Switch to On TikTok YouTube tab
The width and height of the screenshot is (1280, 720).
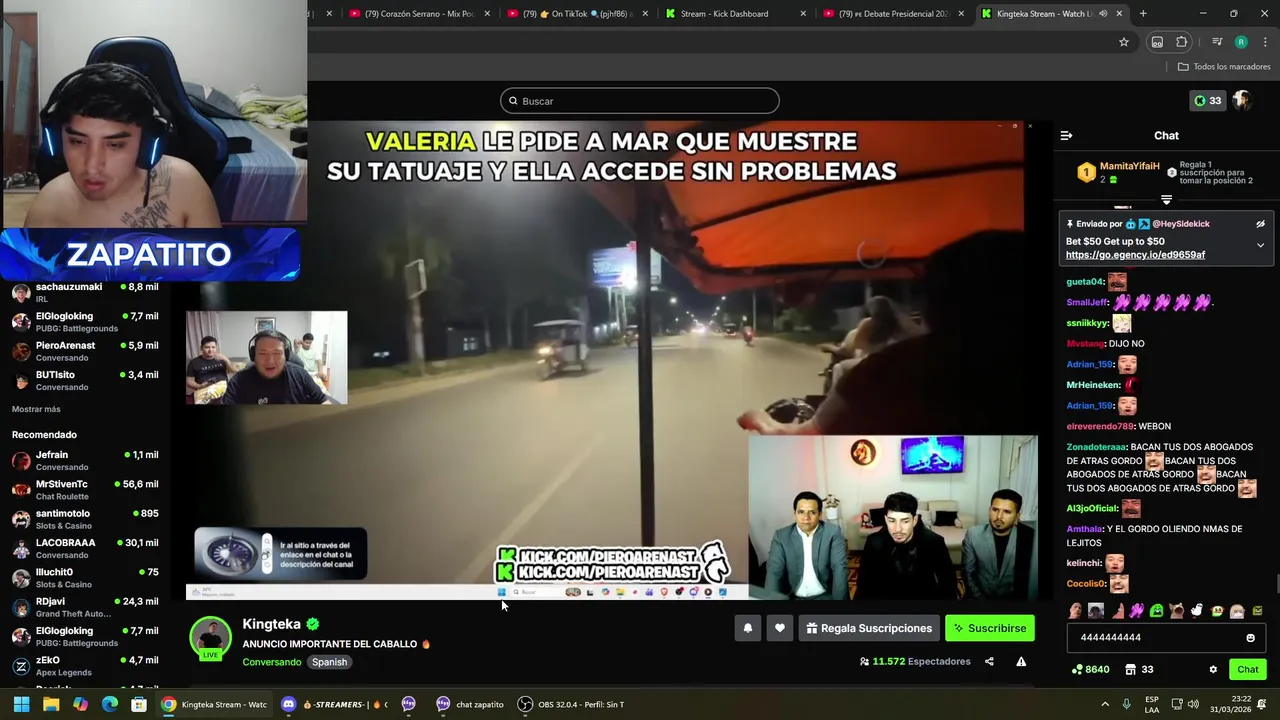(578, 14)
